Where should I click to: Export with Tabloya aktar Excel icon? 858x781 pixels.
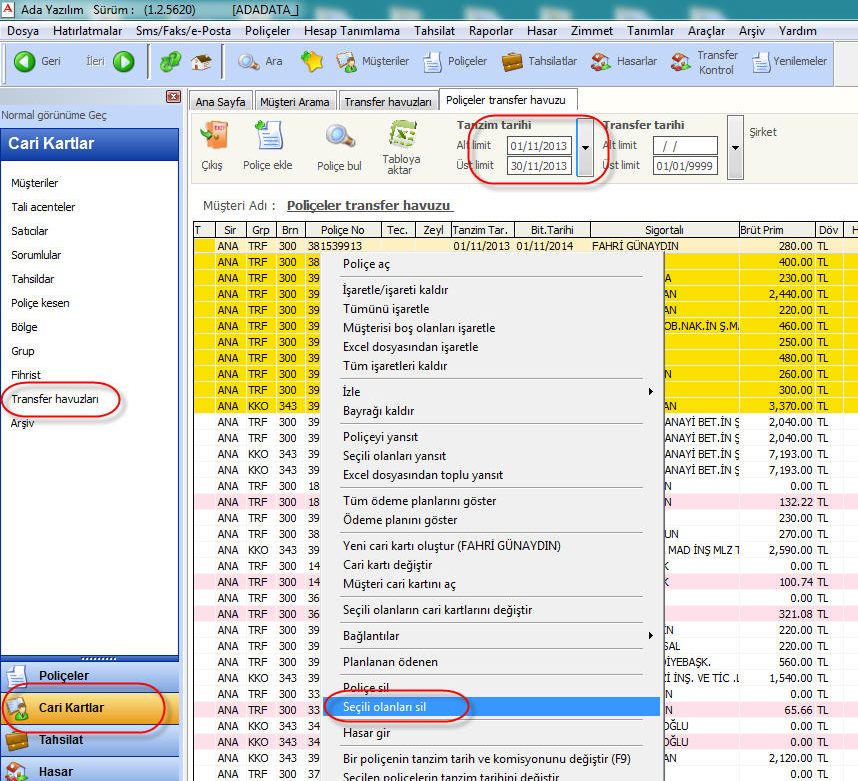click(401, 135)
